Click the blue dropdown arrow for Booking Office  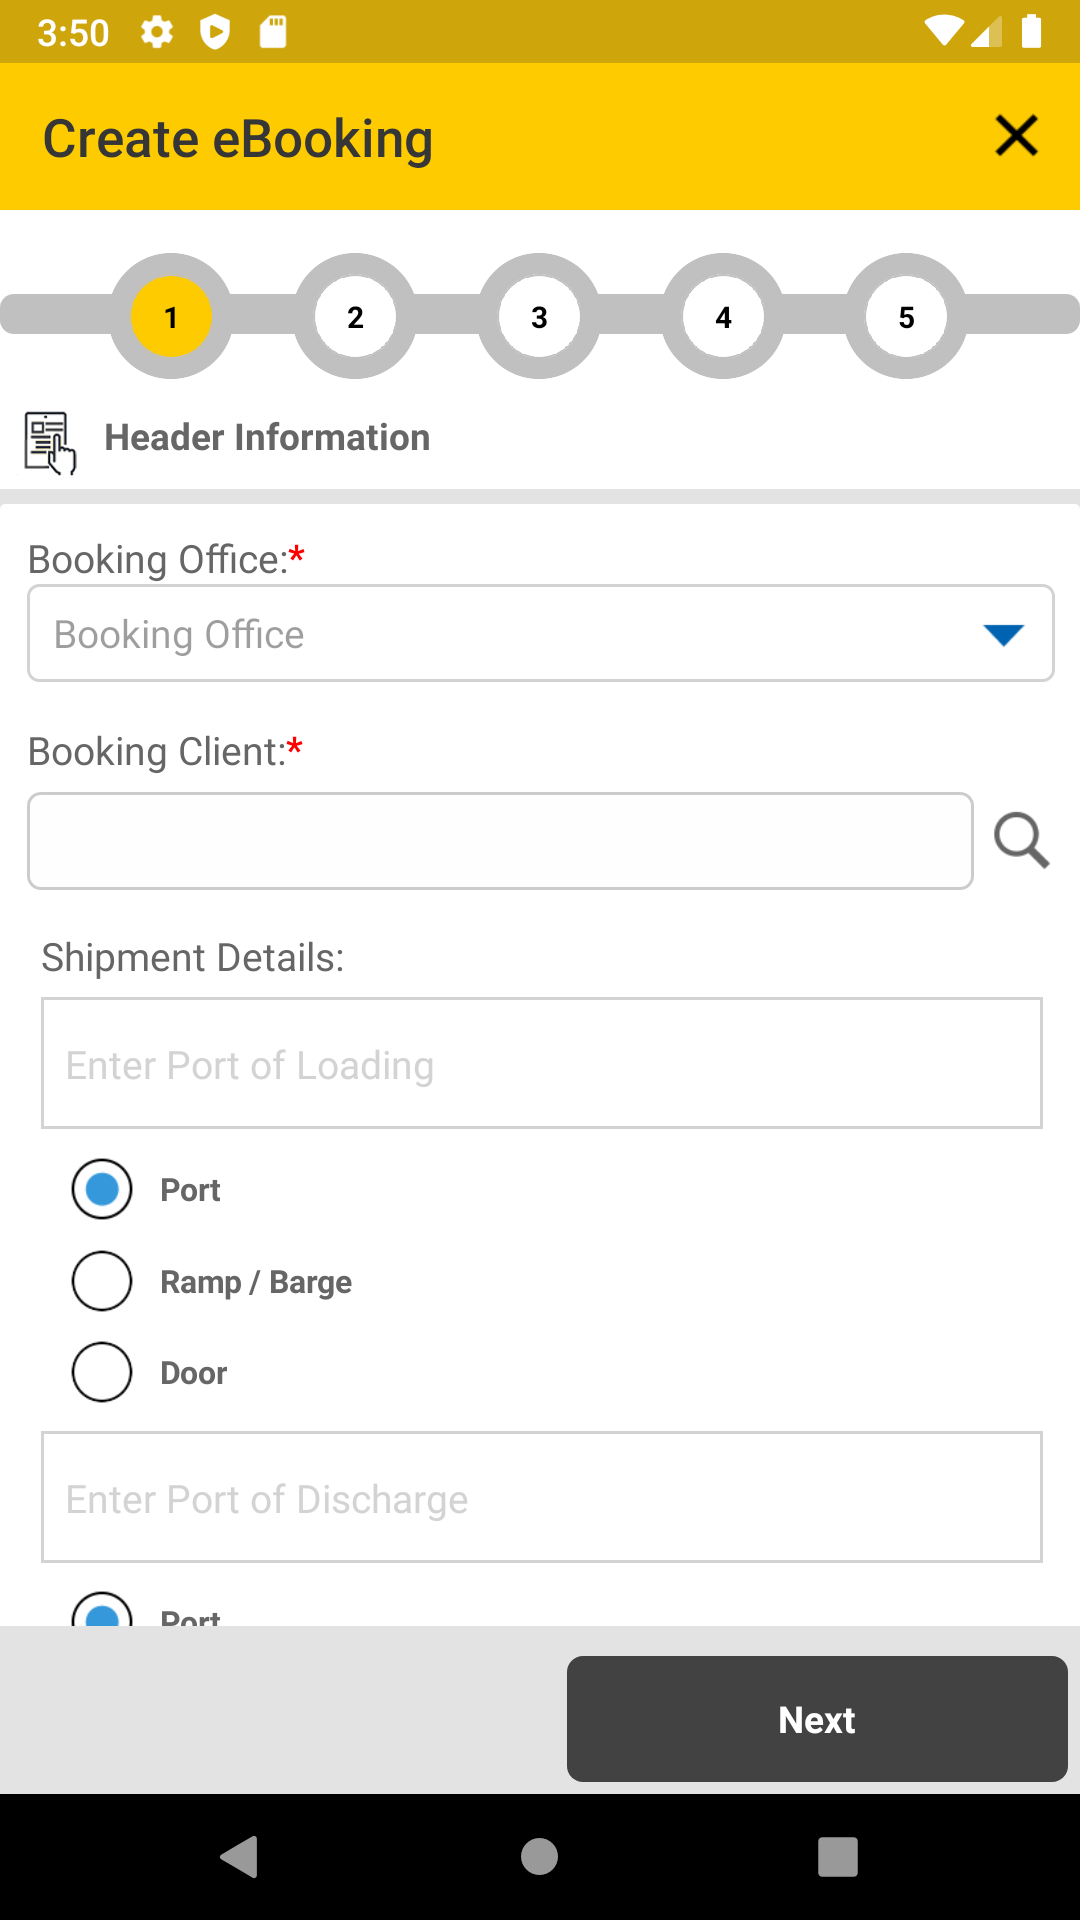[x=1003, y=635]
